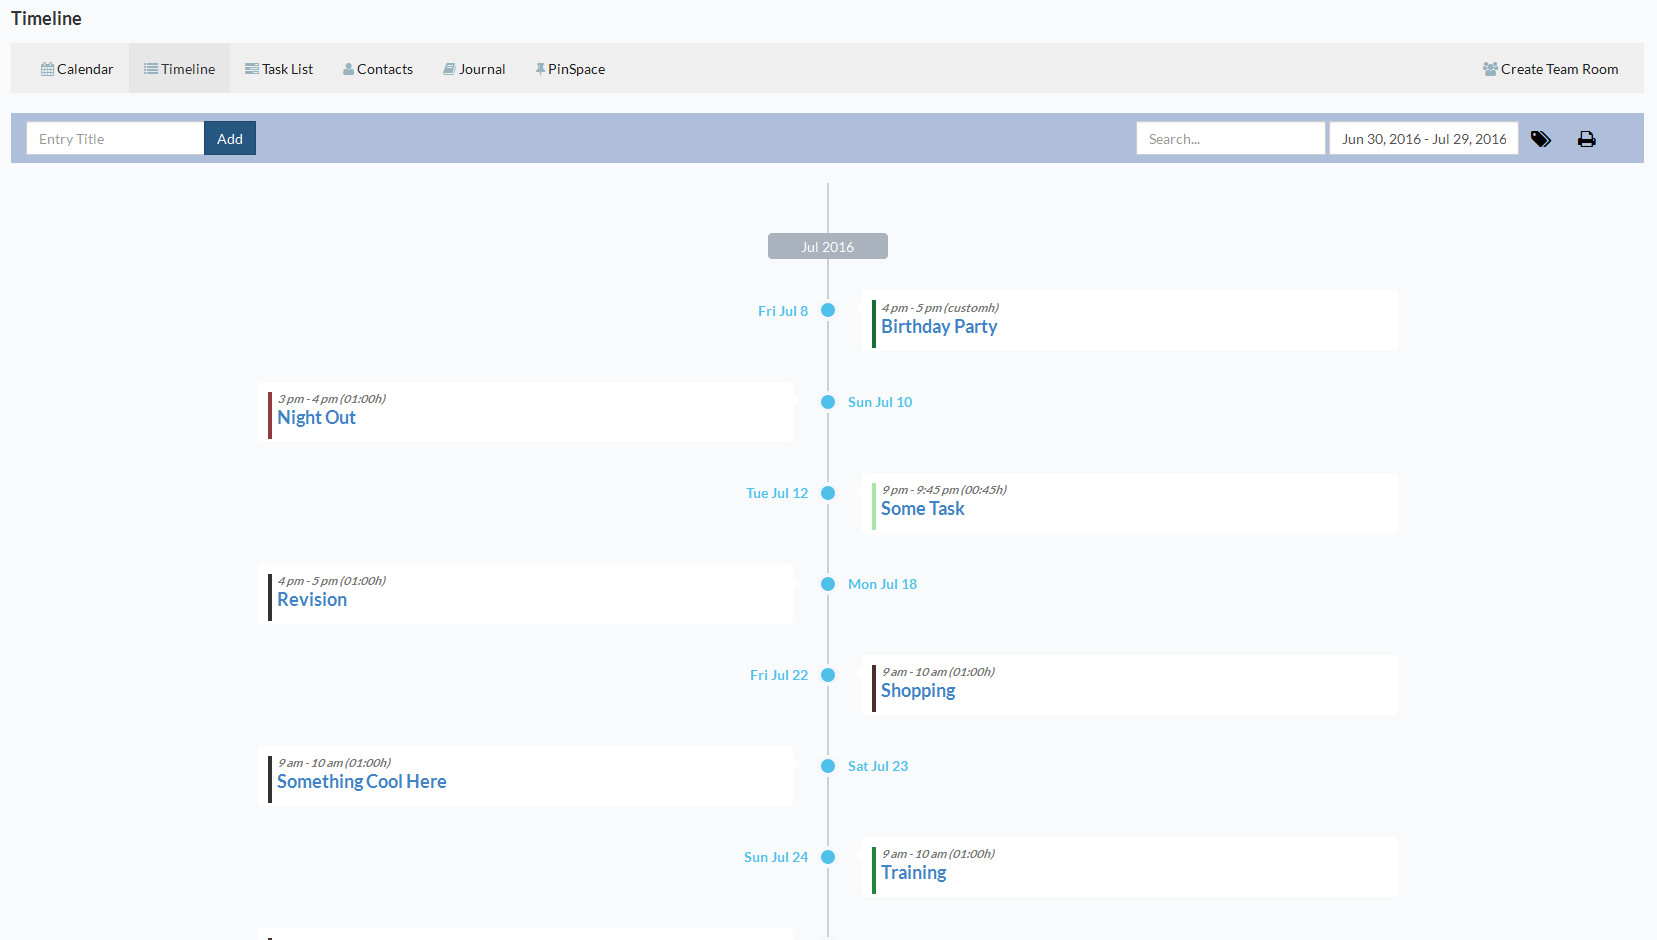Screen dimensions: 1657x940
Task: Select the Calendar icon in the navigation
Action: pos(47,68)
